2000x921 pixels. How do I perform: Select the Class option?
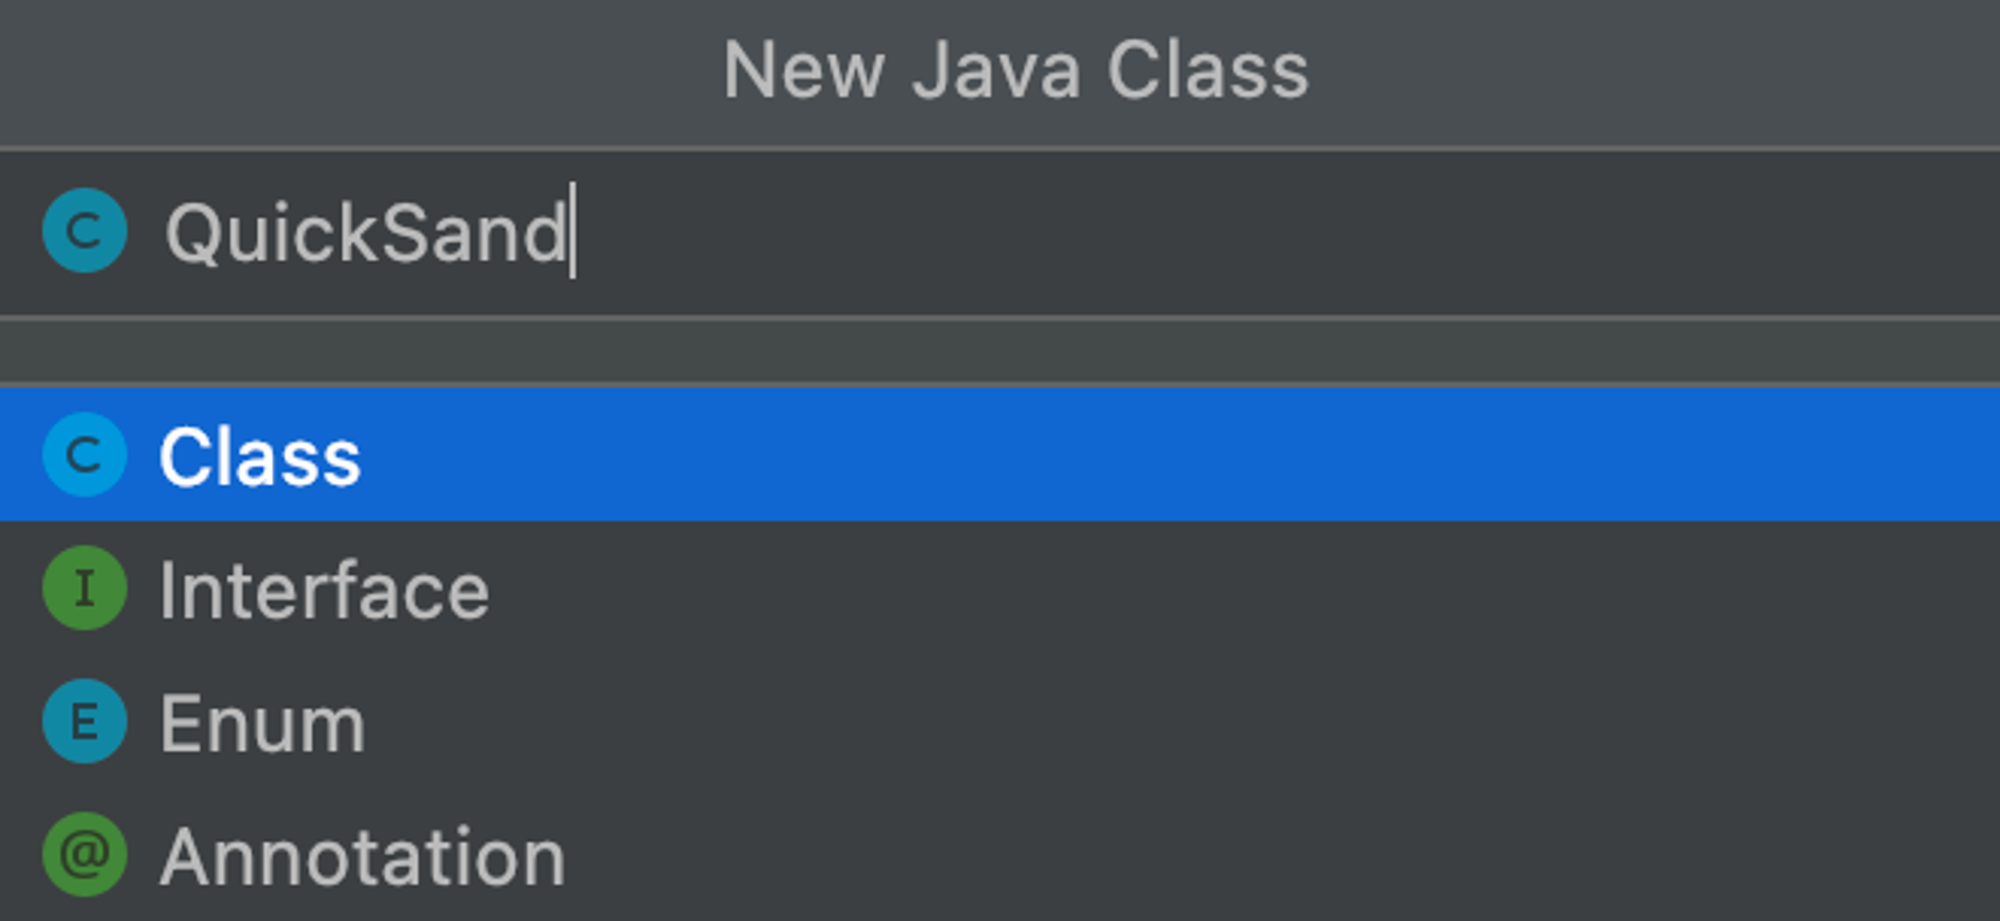point(1000,455)
